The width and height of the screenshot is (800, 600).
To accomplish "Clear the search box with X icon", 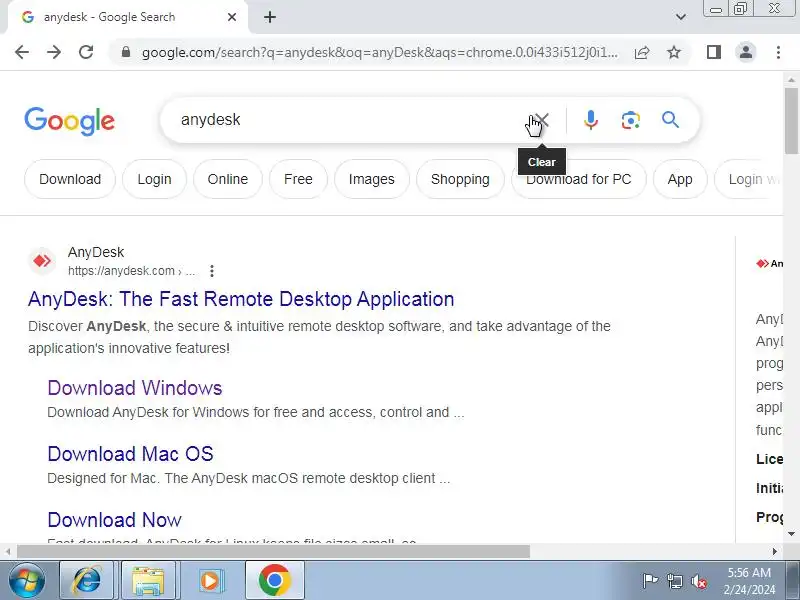I will click(542, 120).
